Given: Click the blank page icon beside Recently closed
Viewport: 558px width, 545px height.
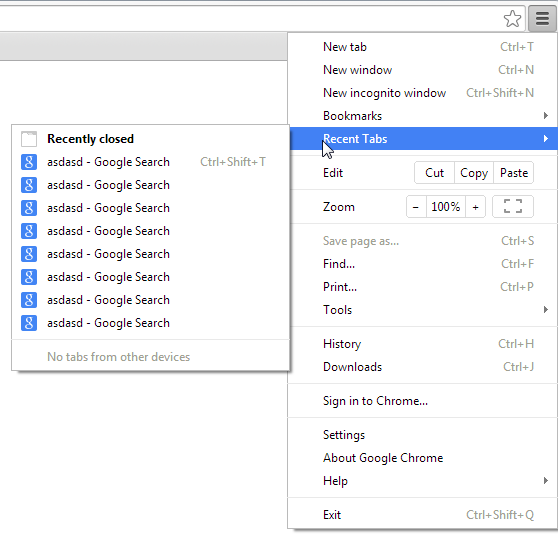Looking at the screenshot, I should click(x=29, y=139).
